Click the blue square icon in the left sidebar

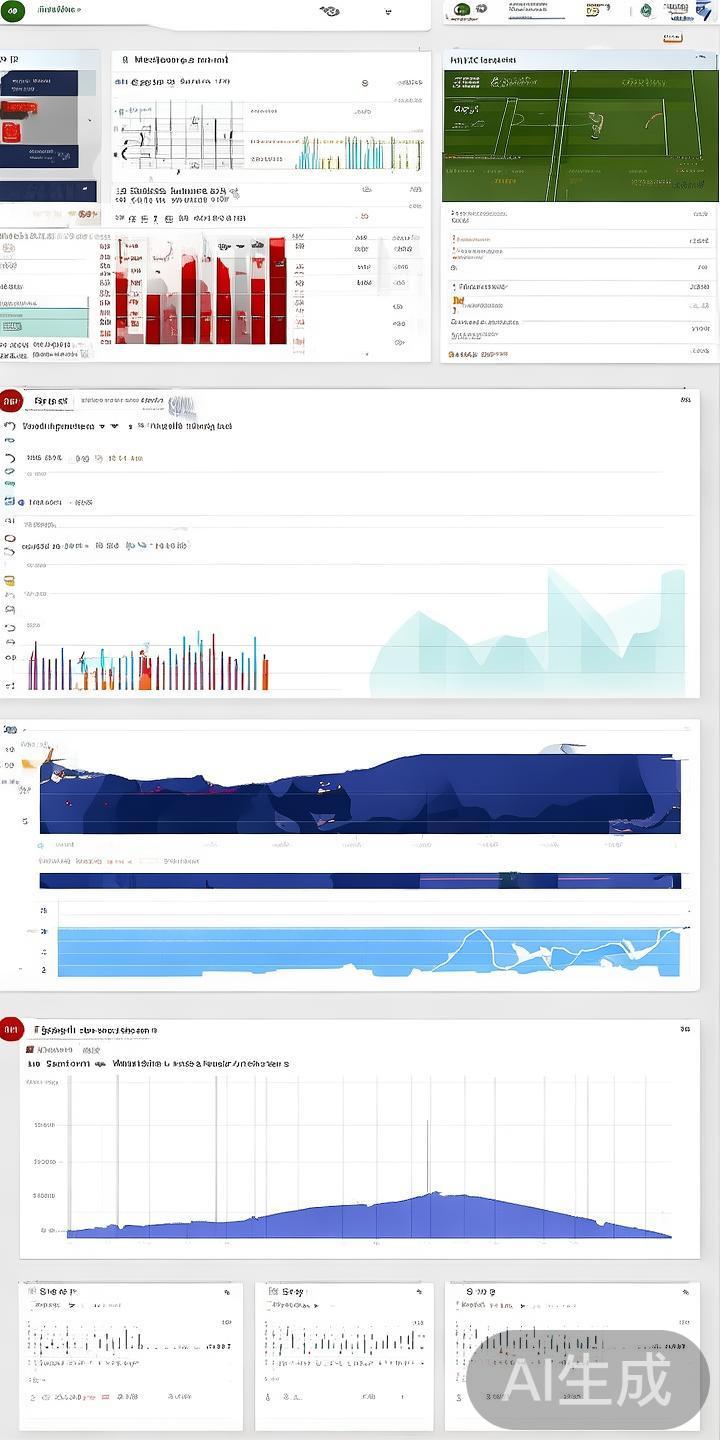(10, 501)
